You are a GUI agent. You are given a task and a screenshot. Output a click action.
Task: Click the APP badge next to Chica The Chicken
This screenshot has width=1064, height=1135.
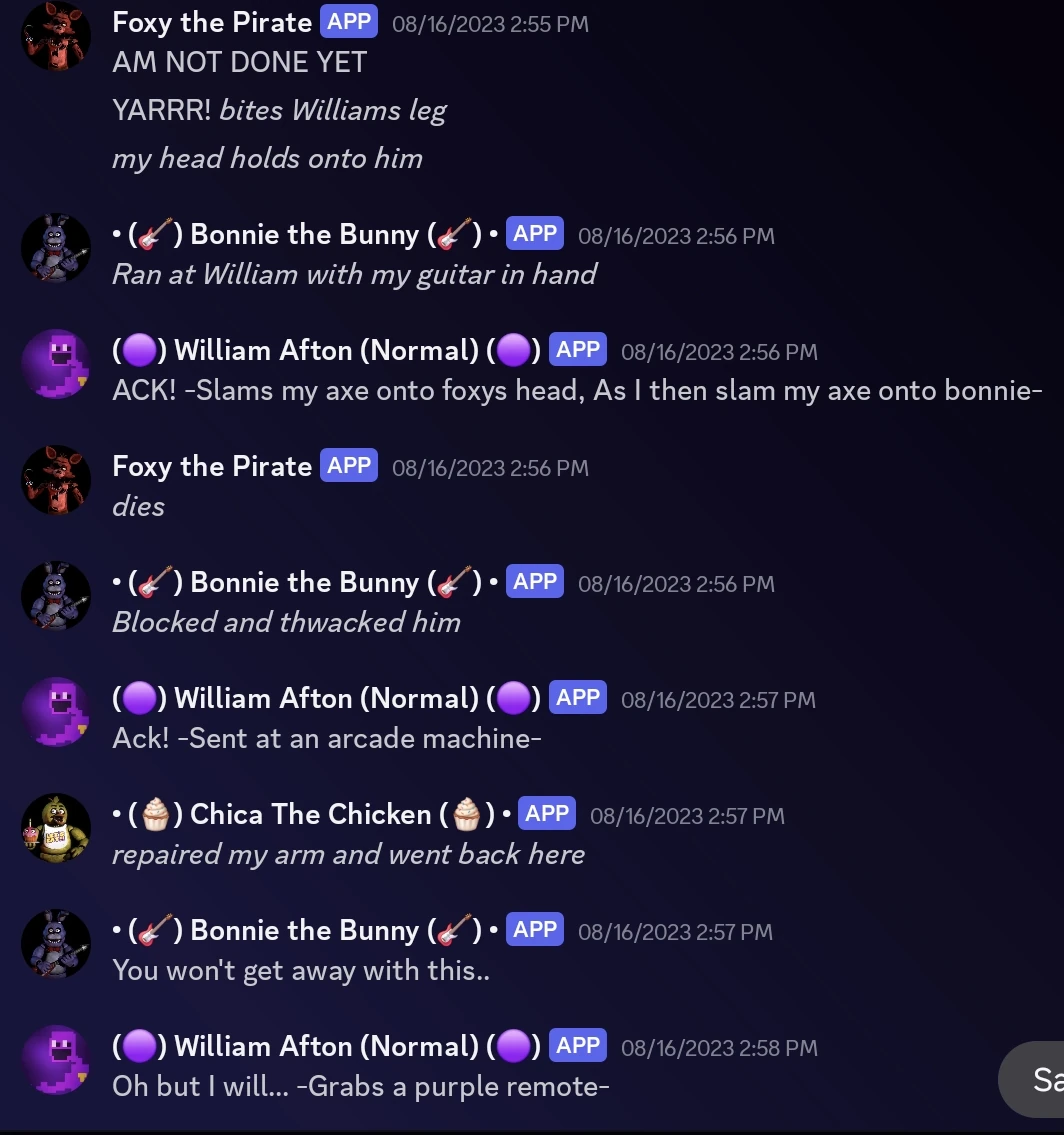click(546, 814)
